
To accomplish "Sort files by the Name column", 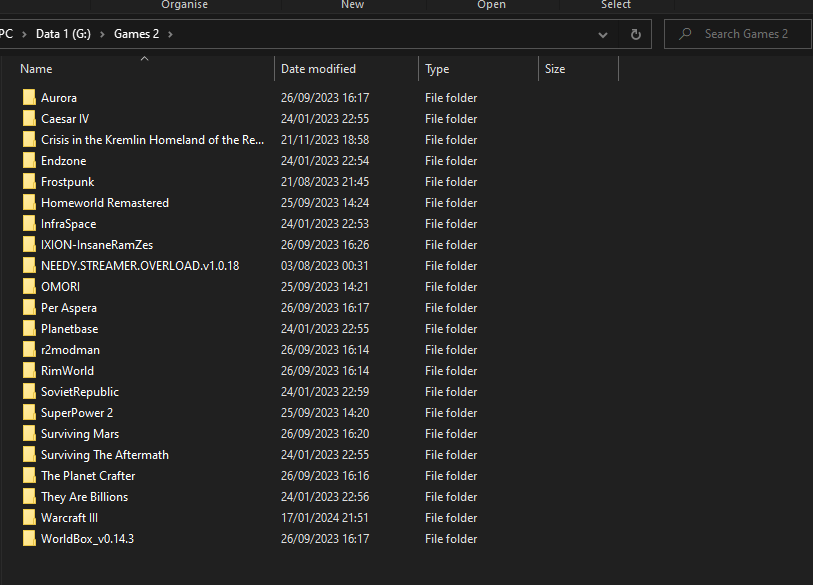I will pyautogui.click(x=36, y=69).
